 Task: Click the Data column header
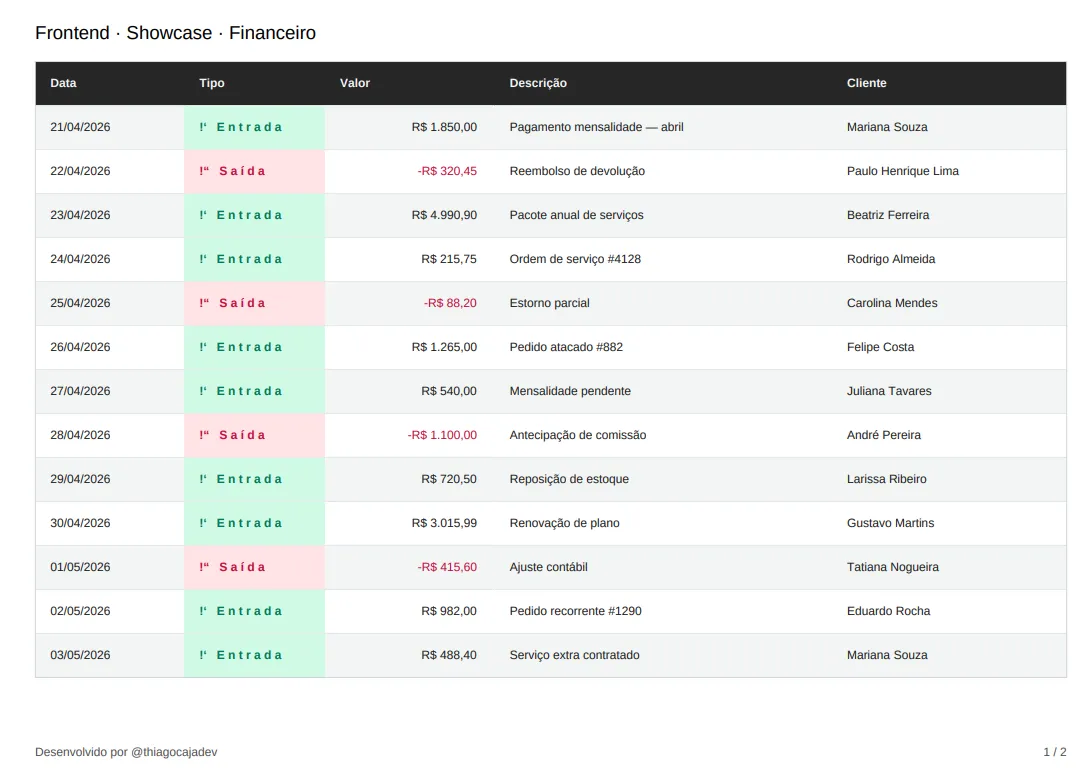pos(63,83)
